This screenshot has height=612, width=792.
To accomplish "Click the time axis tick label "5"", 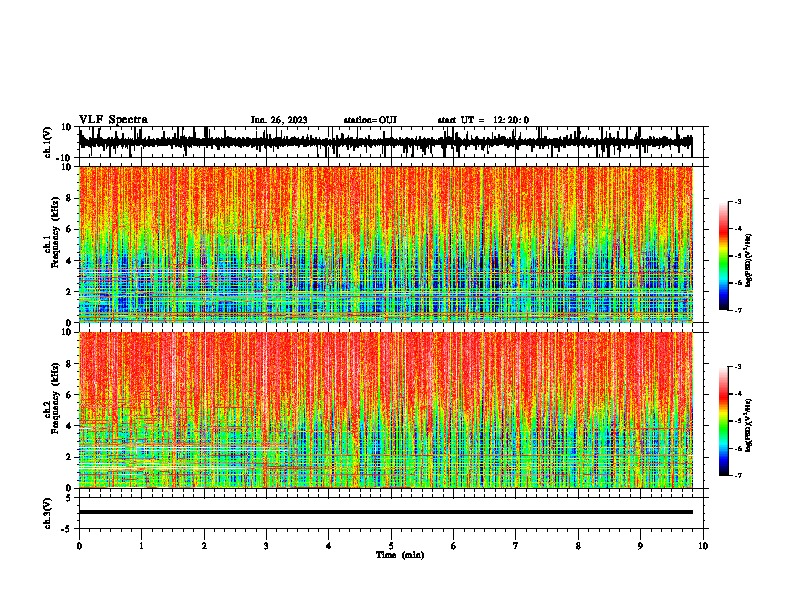I will point(391,546).
